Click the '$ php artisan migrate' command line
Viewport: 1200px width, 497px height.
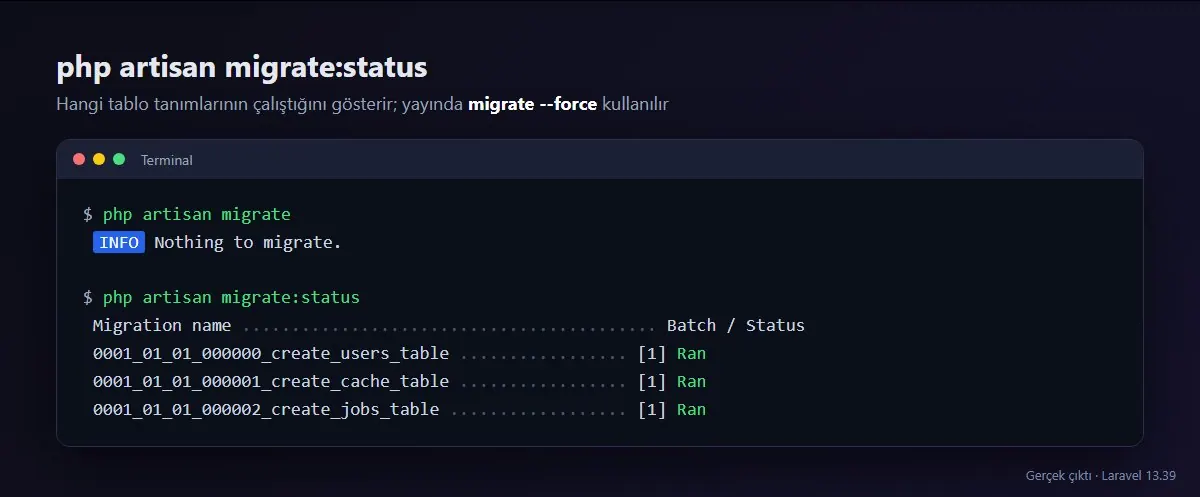click(187, 214)
